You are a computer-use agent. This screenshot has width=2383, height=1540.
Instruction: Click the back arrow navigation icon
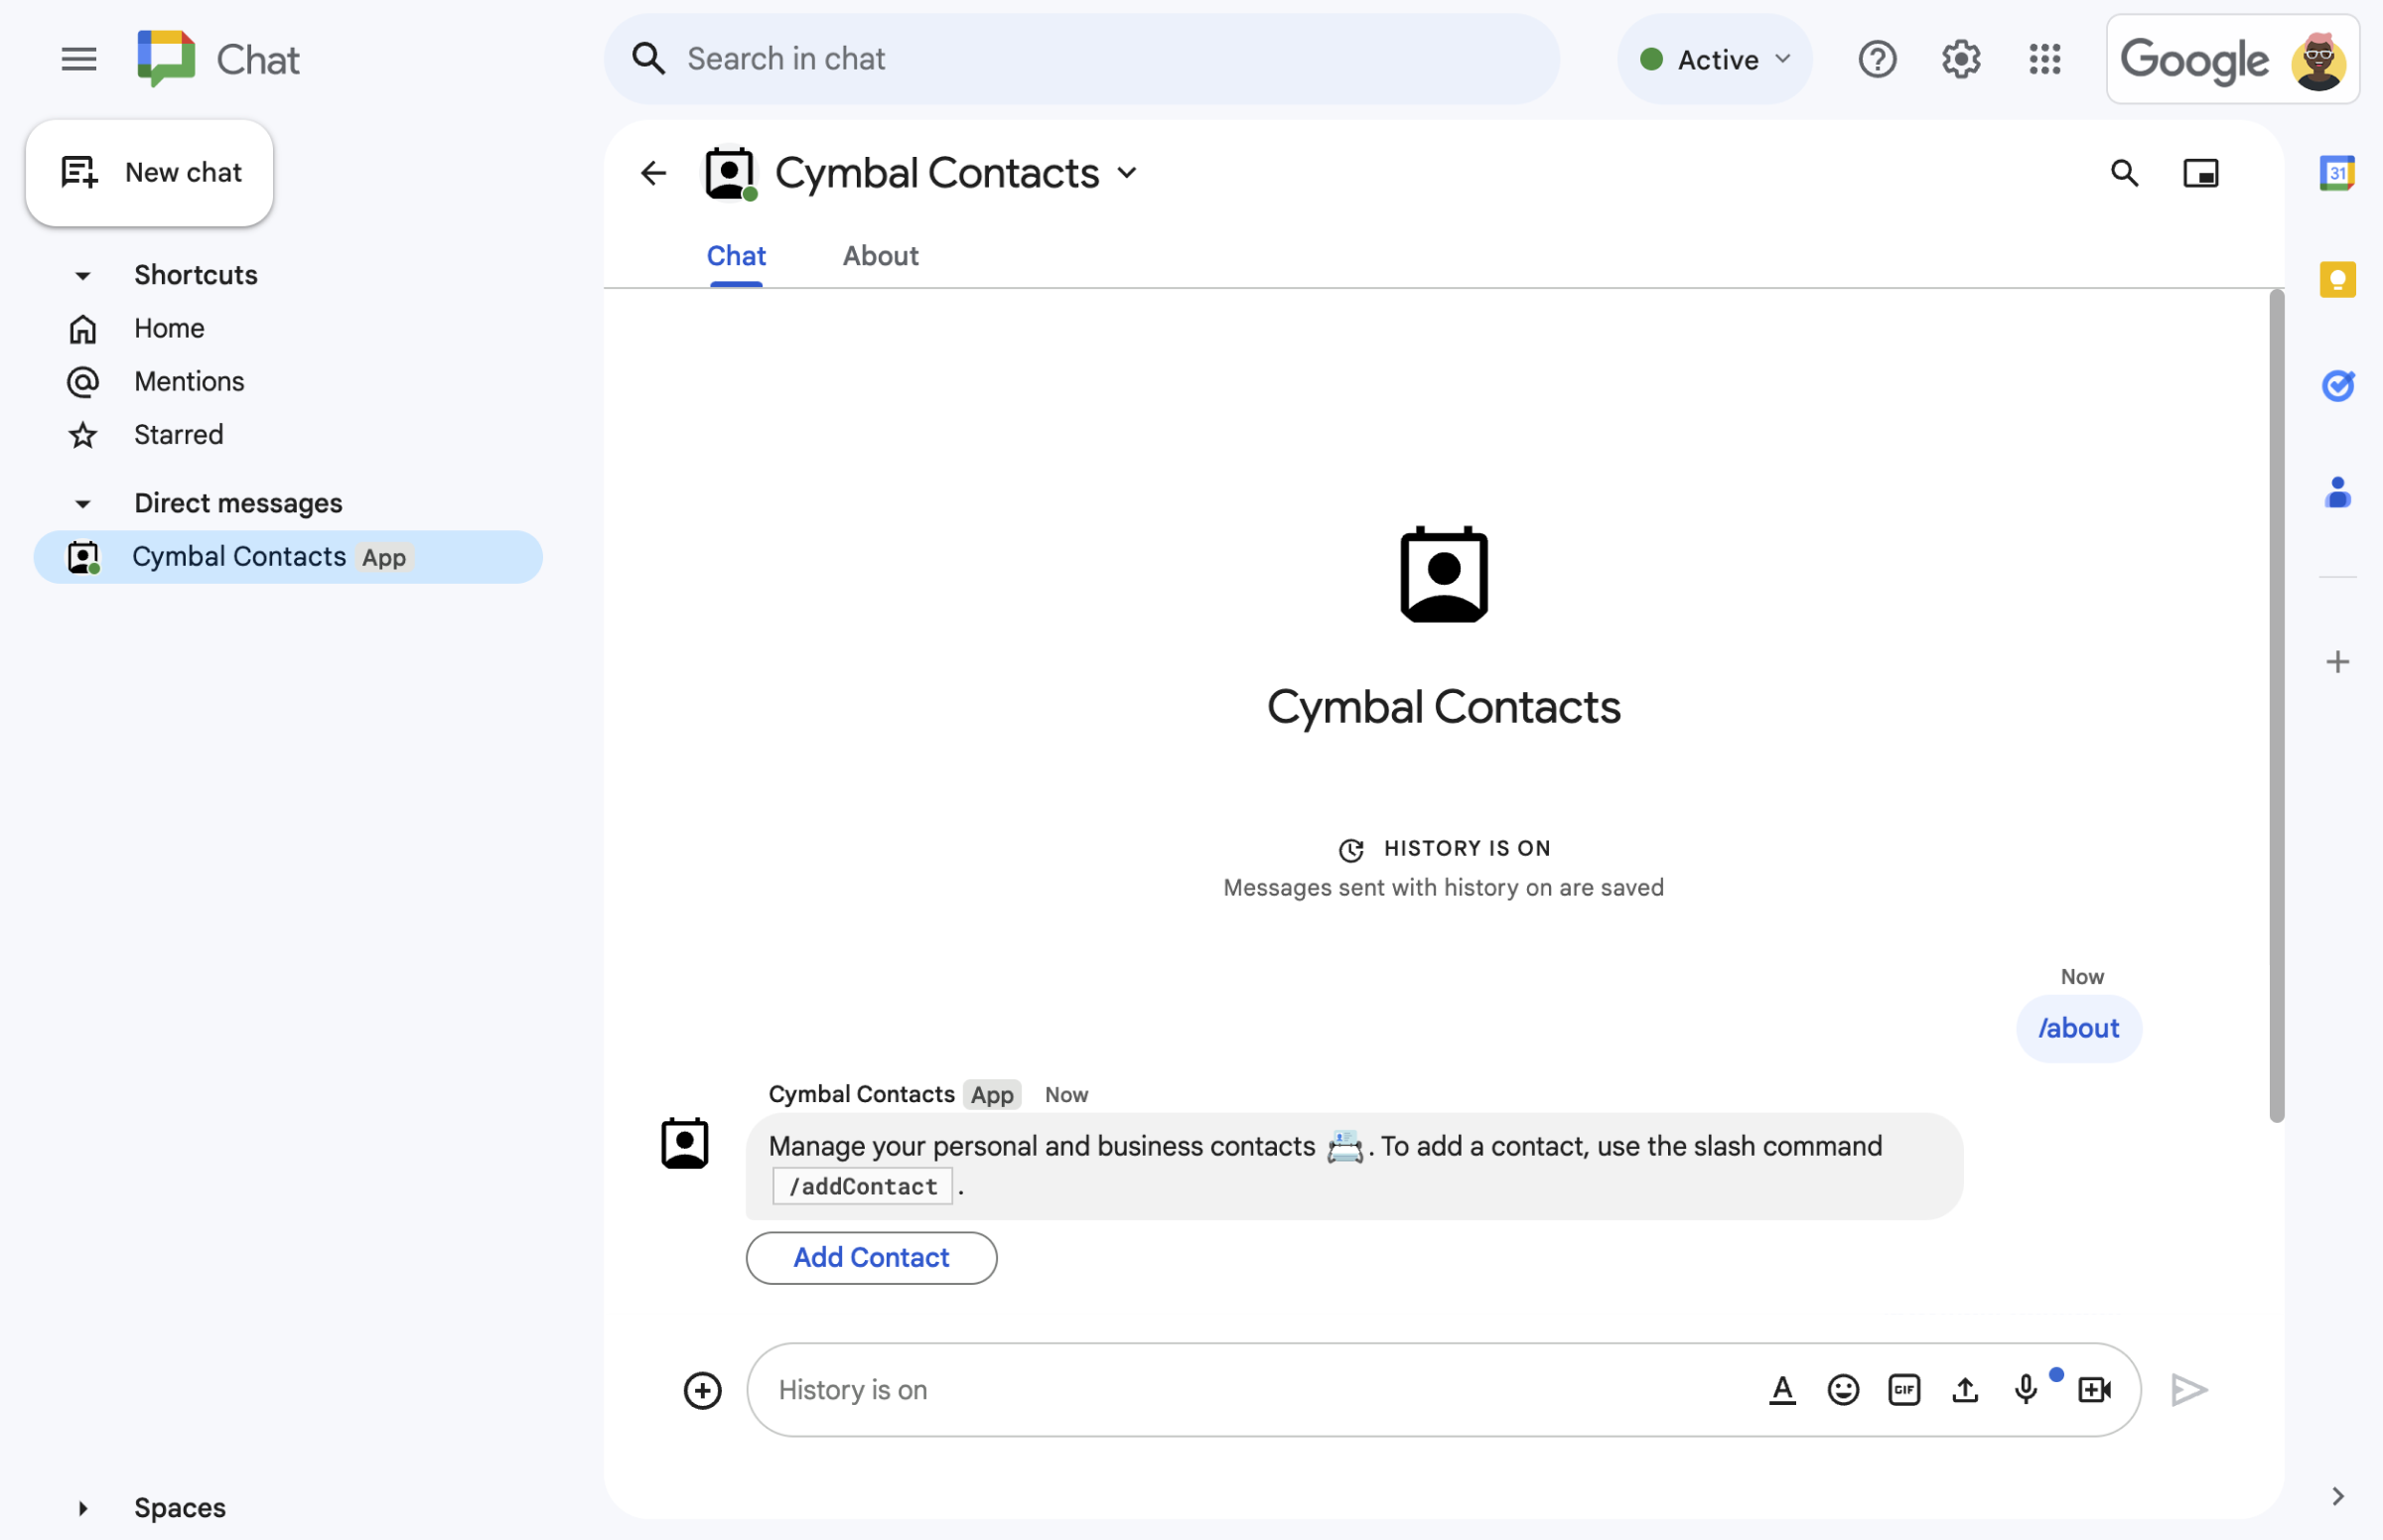point(653,172)
